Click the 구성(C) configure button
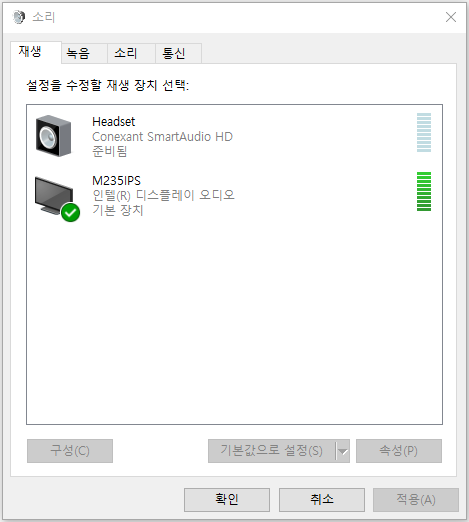Viewport: 469px width, 522px height. point(70,451)
